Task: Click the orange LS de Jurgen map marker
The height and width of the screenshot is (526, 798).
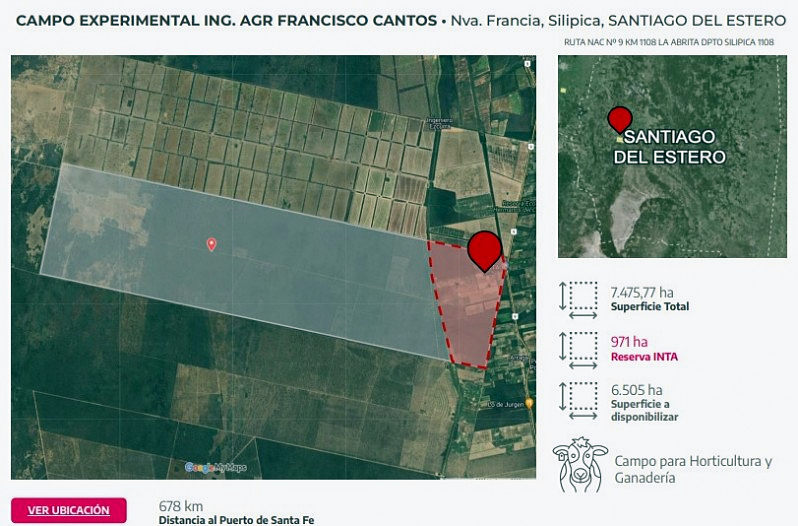Action: click(529, 403)
